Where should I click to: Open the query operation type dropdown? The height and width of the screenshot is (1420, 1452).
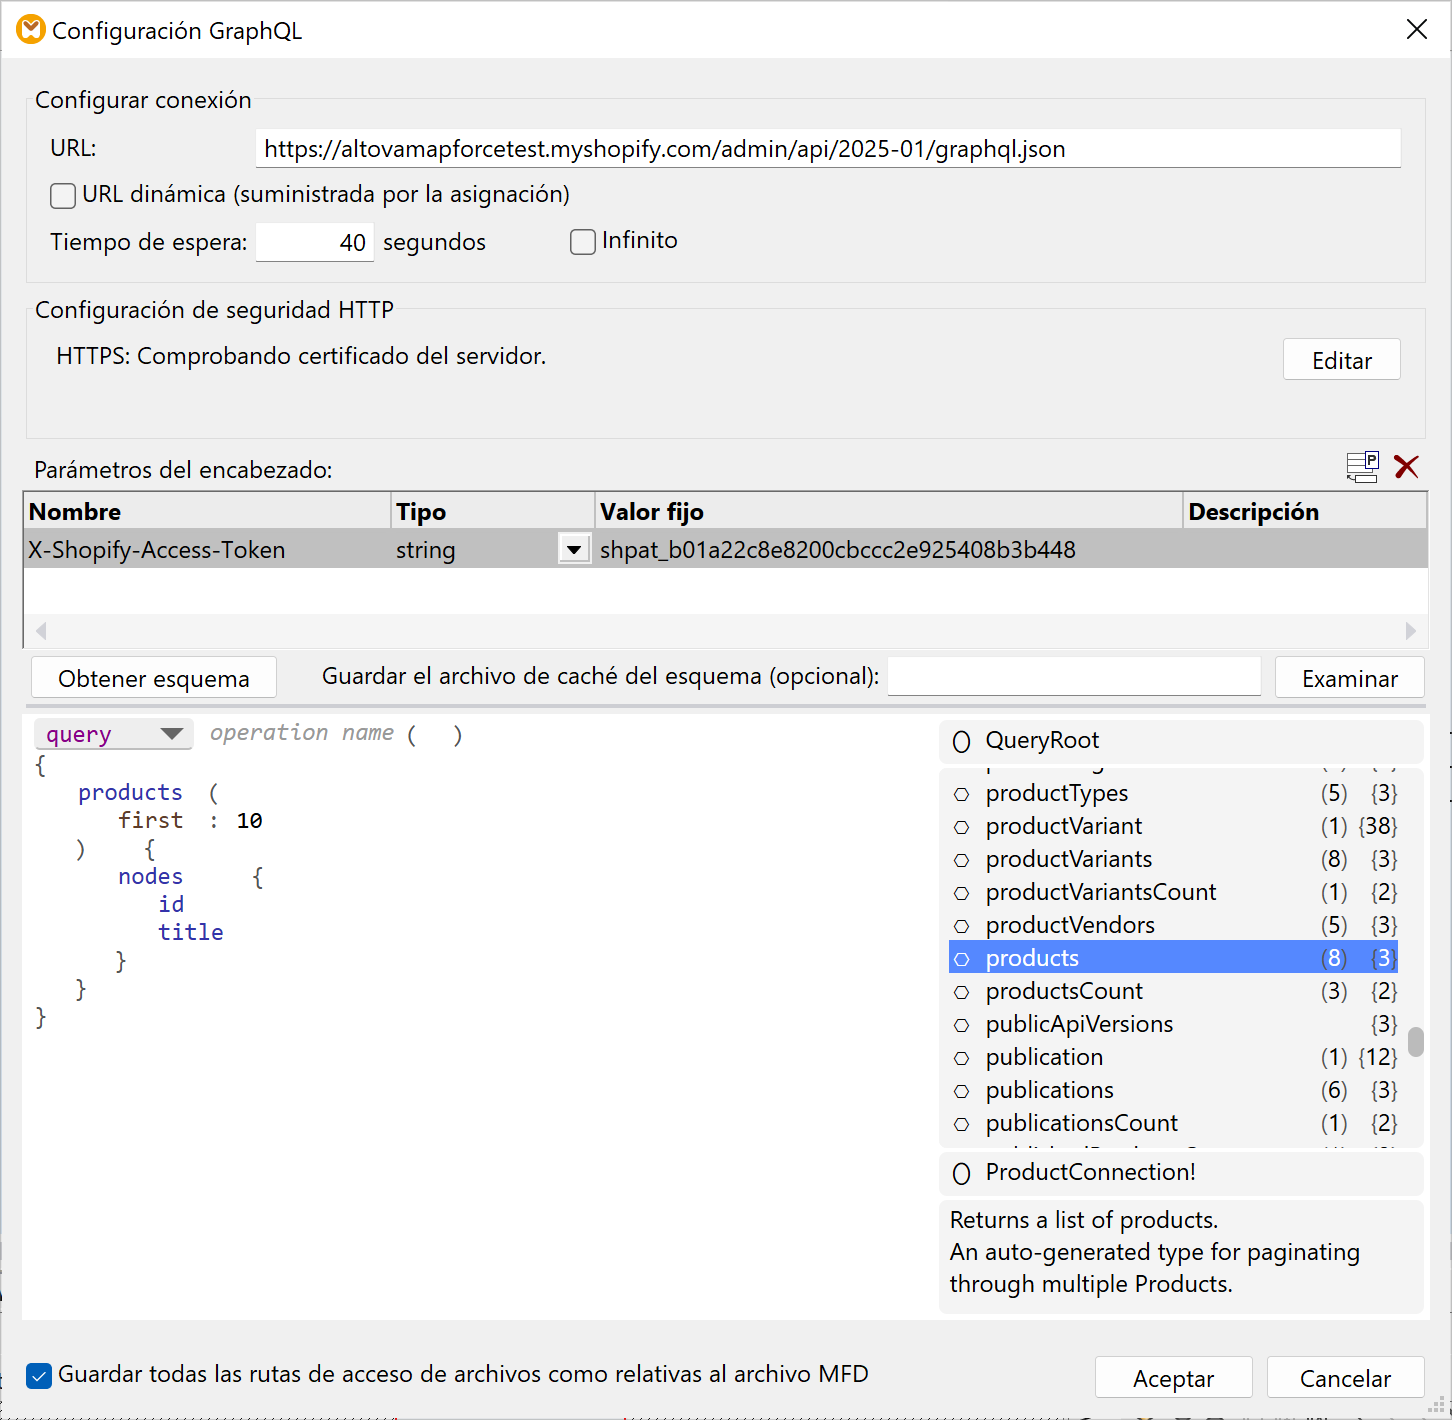pyautogui.click(x=171, y=734)
